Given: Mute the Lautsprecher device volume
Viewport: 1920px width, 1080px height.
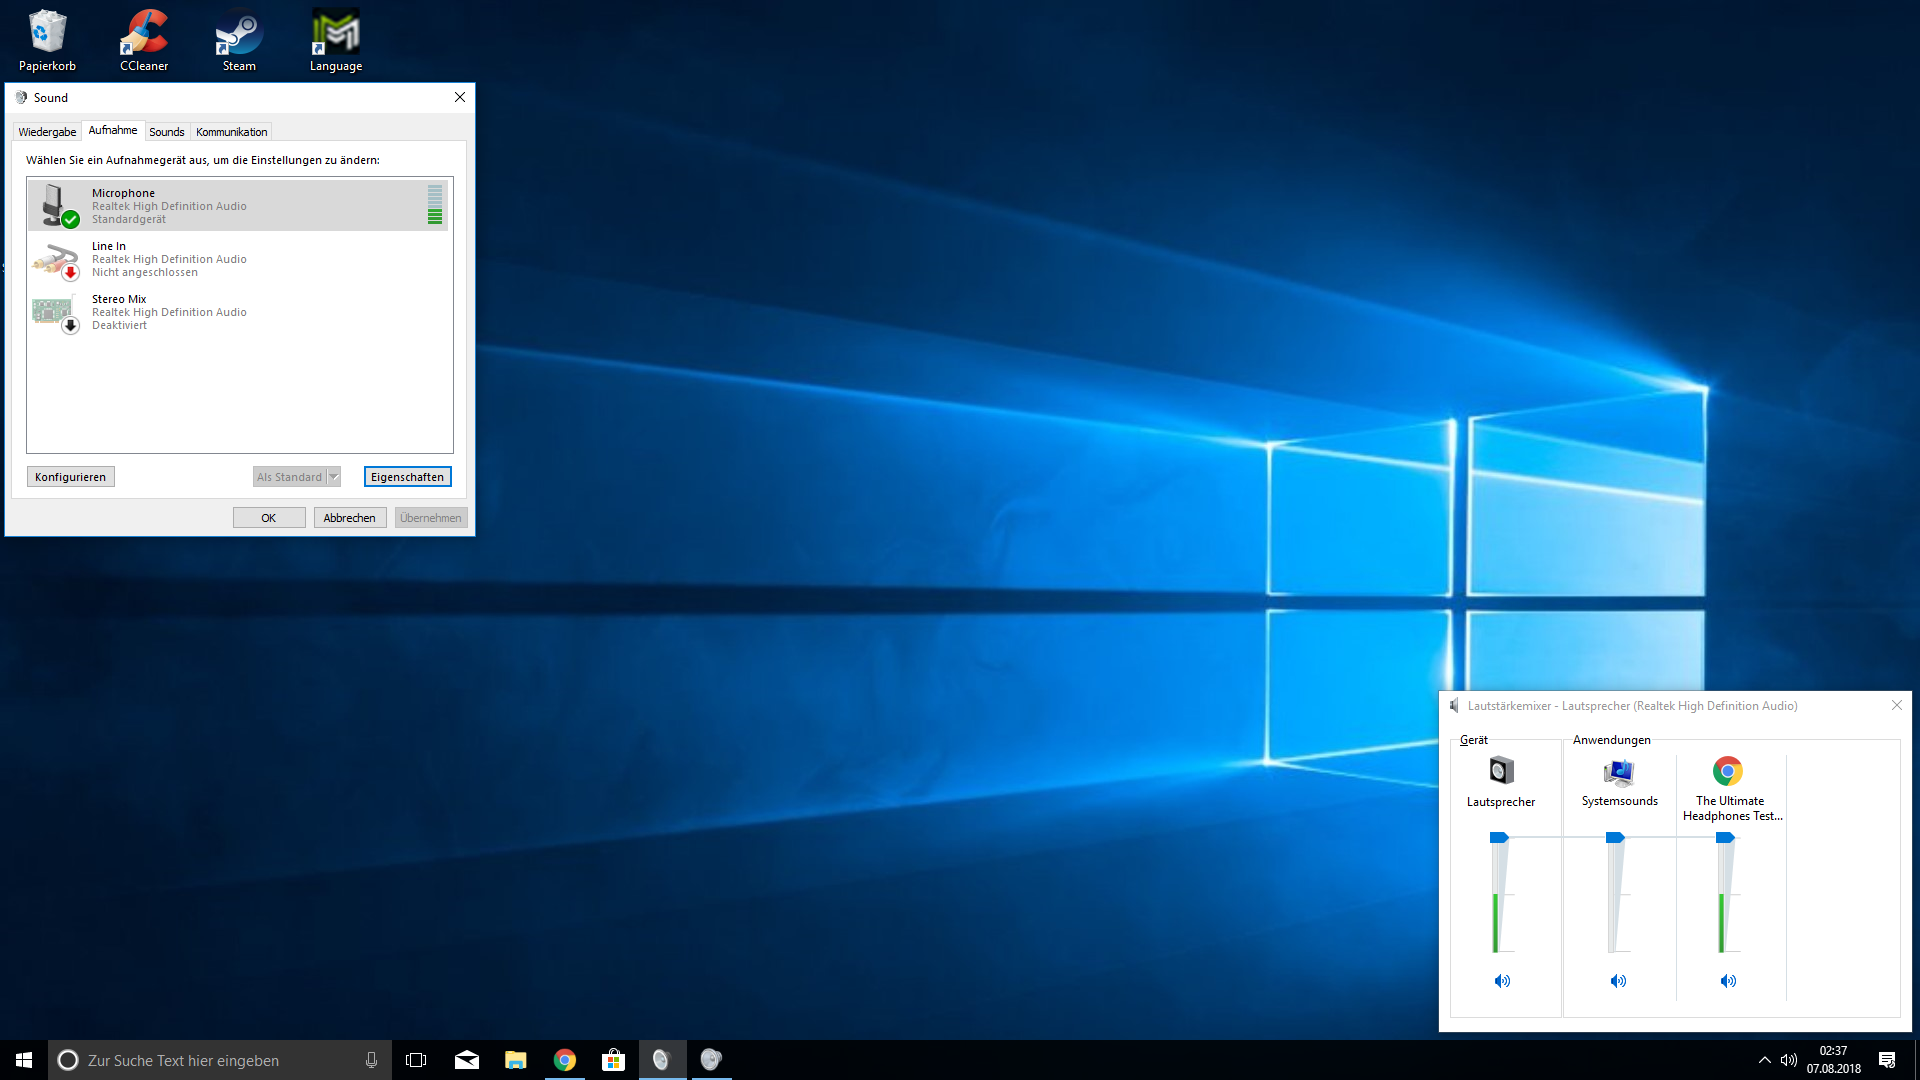Looking at the screenshot, I should (x=1502, y=981).
